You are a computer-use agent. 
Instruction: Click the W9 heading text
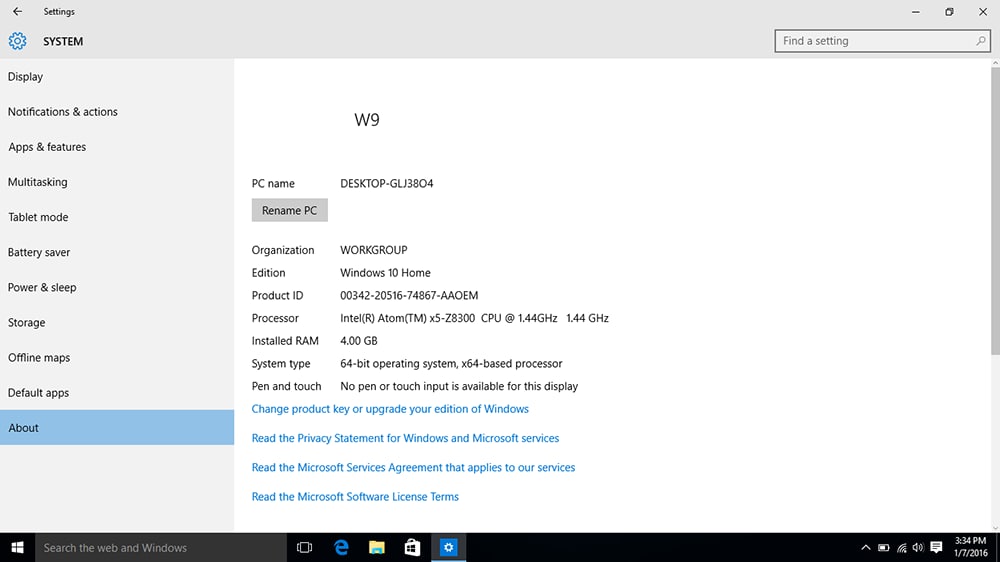point(367,120)
